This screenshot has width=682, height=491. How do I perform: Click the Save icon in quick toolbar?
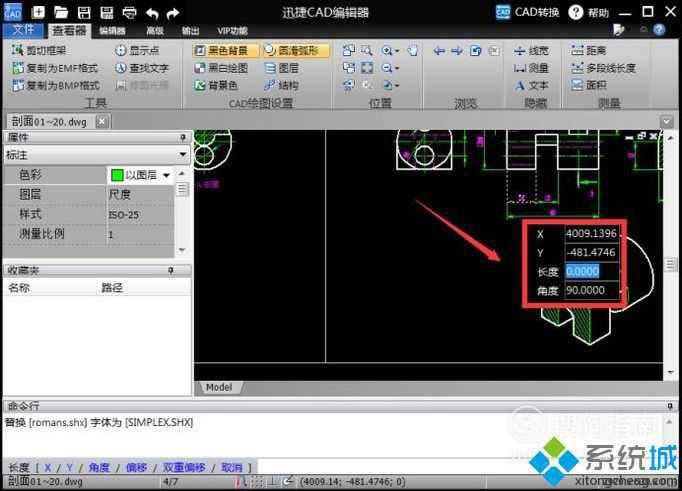(x=84, y=12)
